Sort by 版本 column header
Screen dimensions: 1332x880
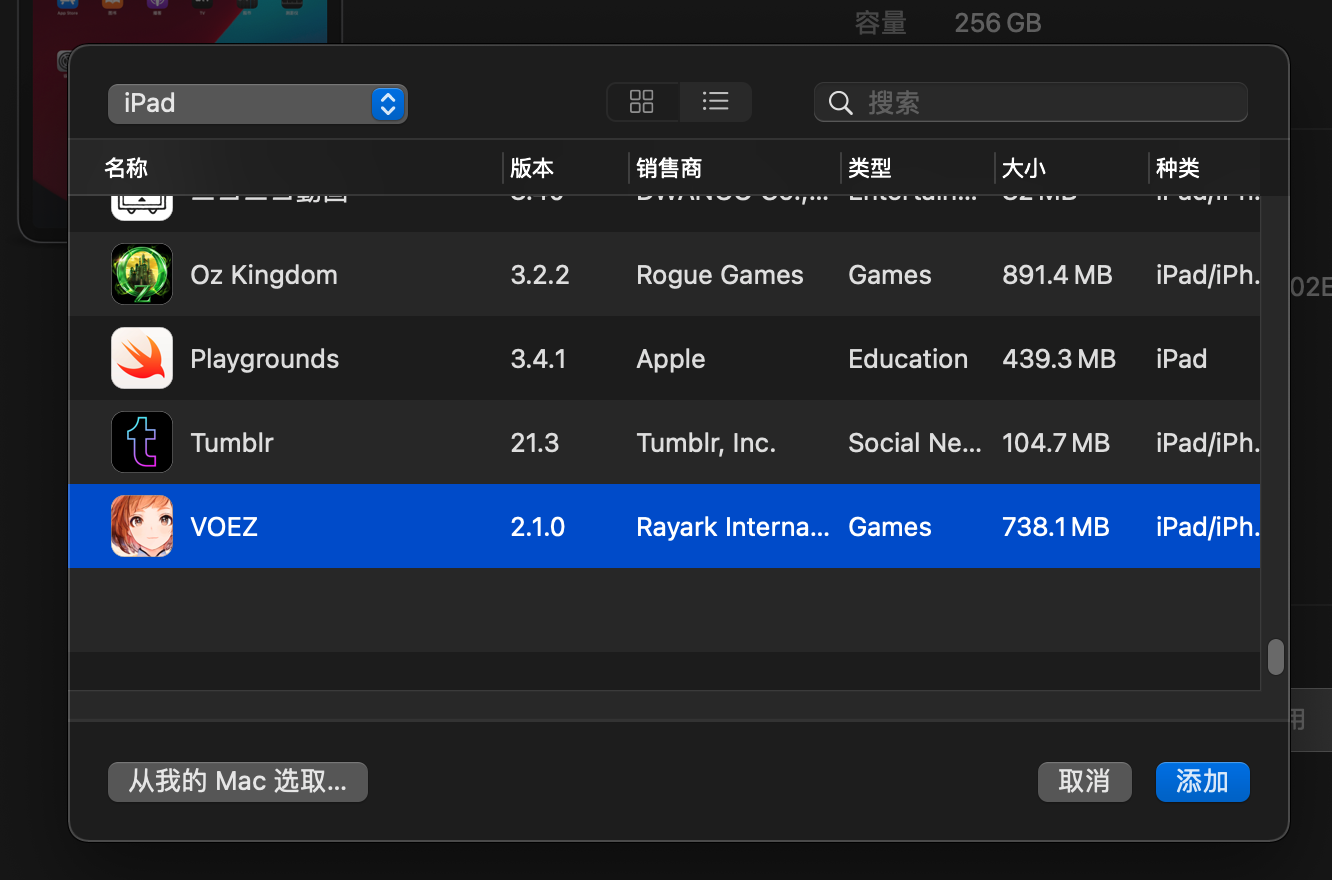coord(532,168)
